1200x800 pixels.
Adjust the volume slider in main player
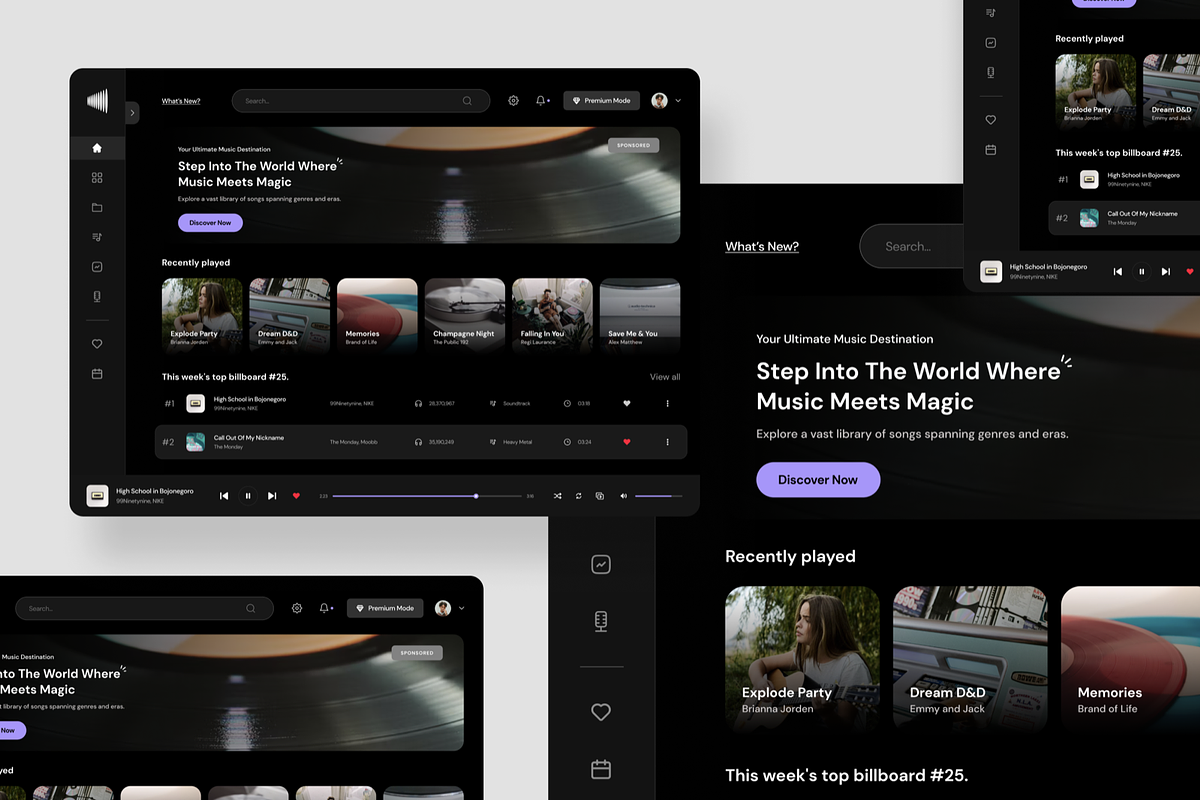[x=659, y=496]
